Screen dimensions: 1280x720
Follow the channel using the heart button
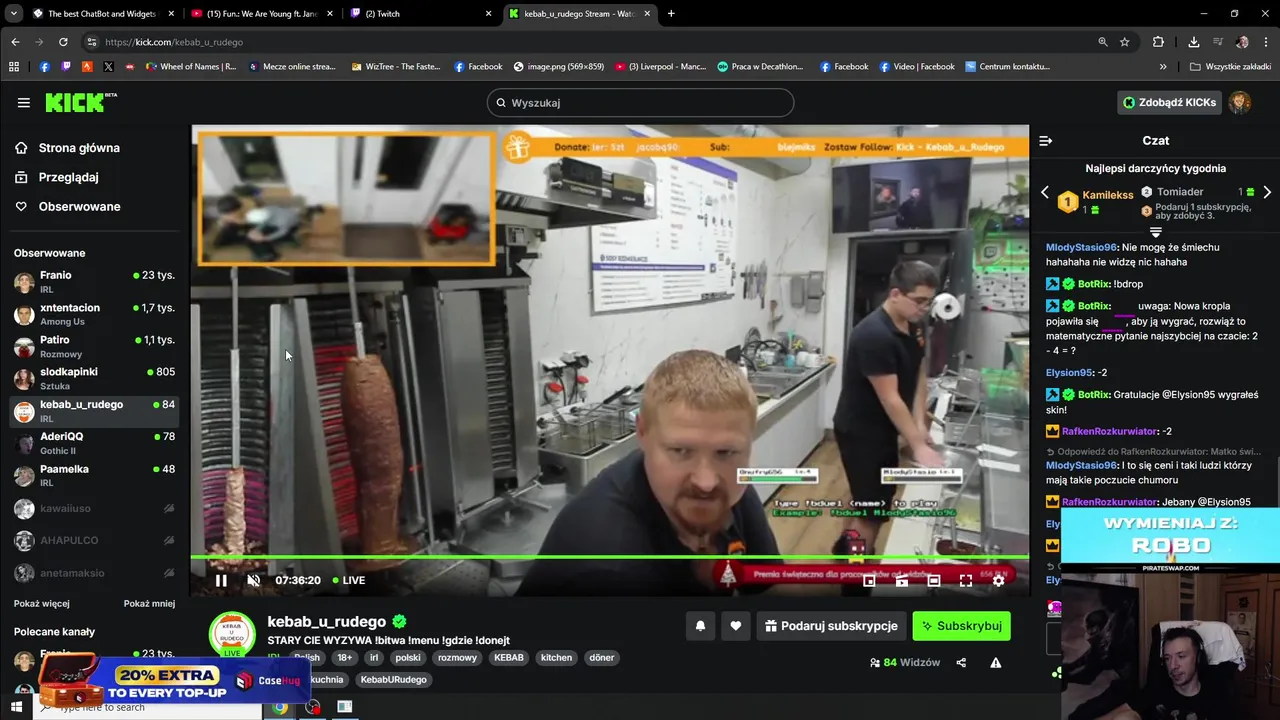pyautogui.click(x=736, y=626)
